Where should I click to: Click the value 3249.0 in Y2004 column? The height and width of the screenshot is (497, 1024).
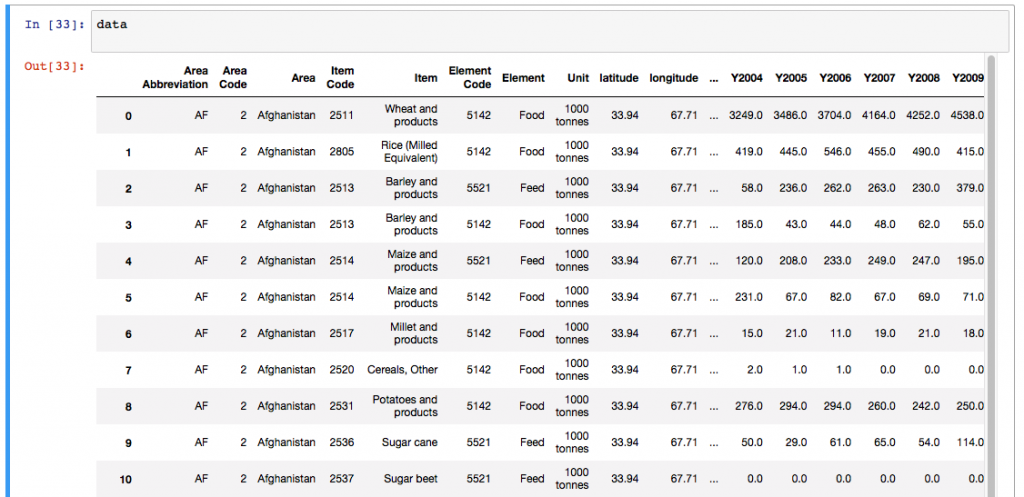pyautogui.click(x=745, y=116)
